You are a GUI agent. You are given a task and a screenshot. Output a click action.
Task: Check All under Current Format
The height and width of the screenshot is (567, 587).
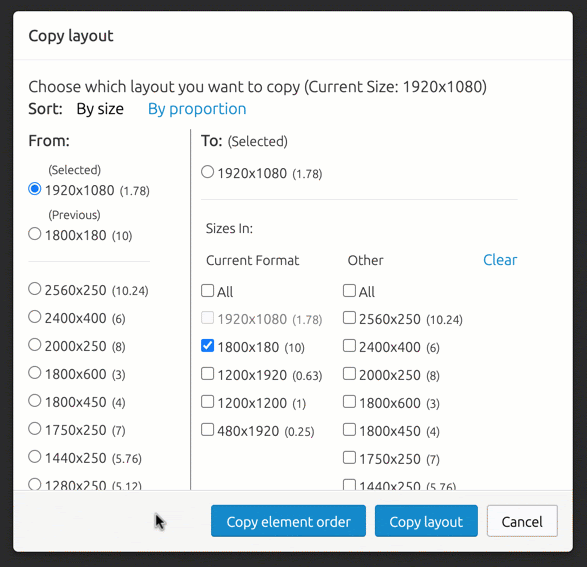(207, 290)
